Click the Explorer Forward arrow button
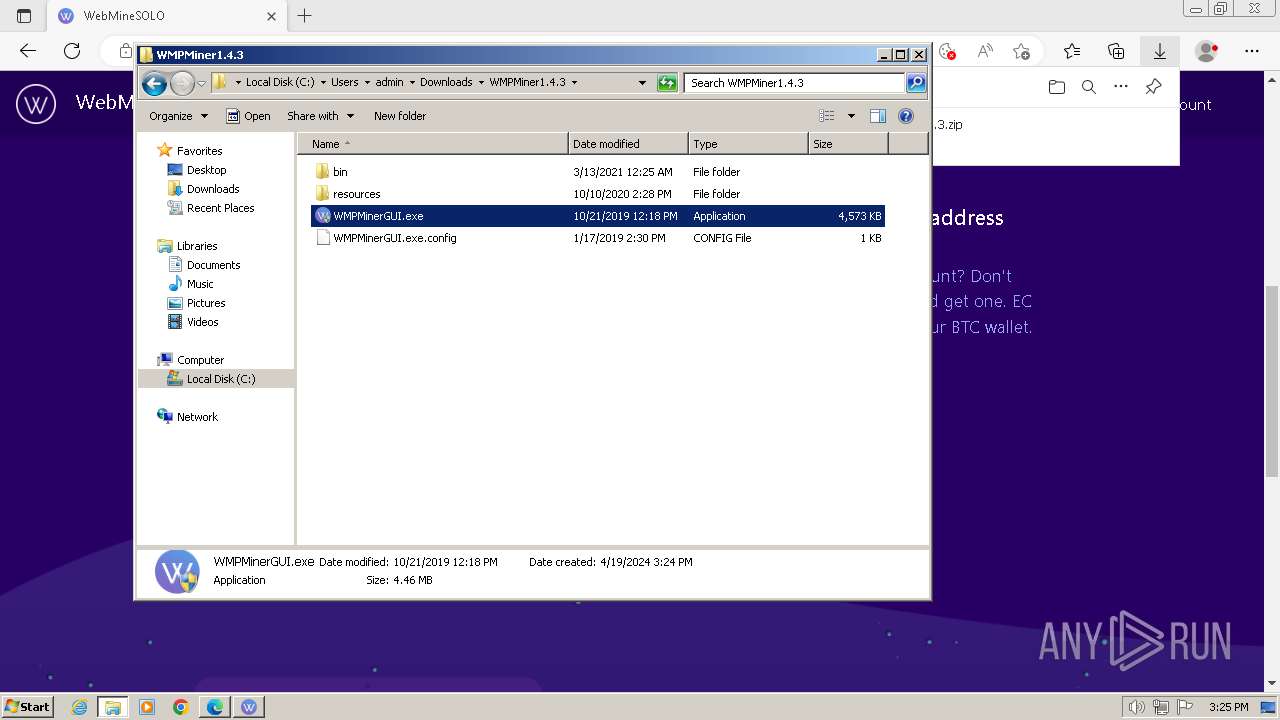The width and height of the screenshot is (1280, 720). tap(182, 83)
